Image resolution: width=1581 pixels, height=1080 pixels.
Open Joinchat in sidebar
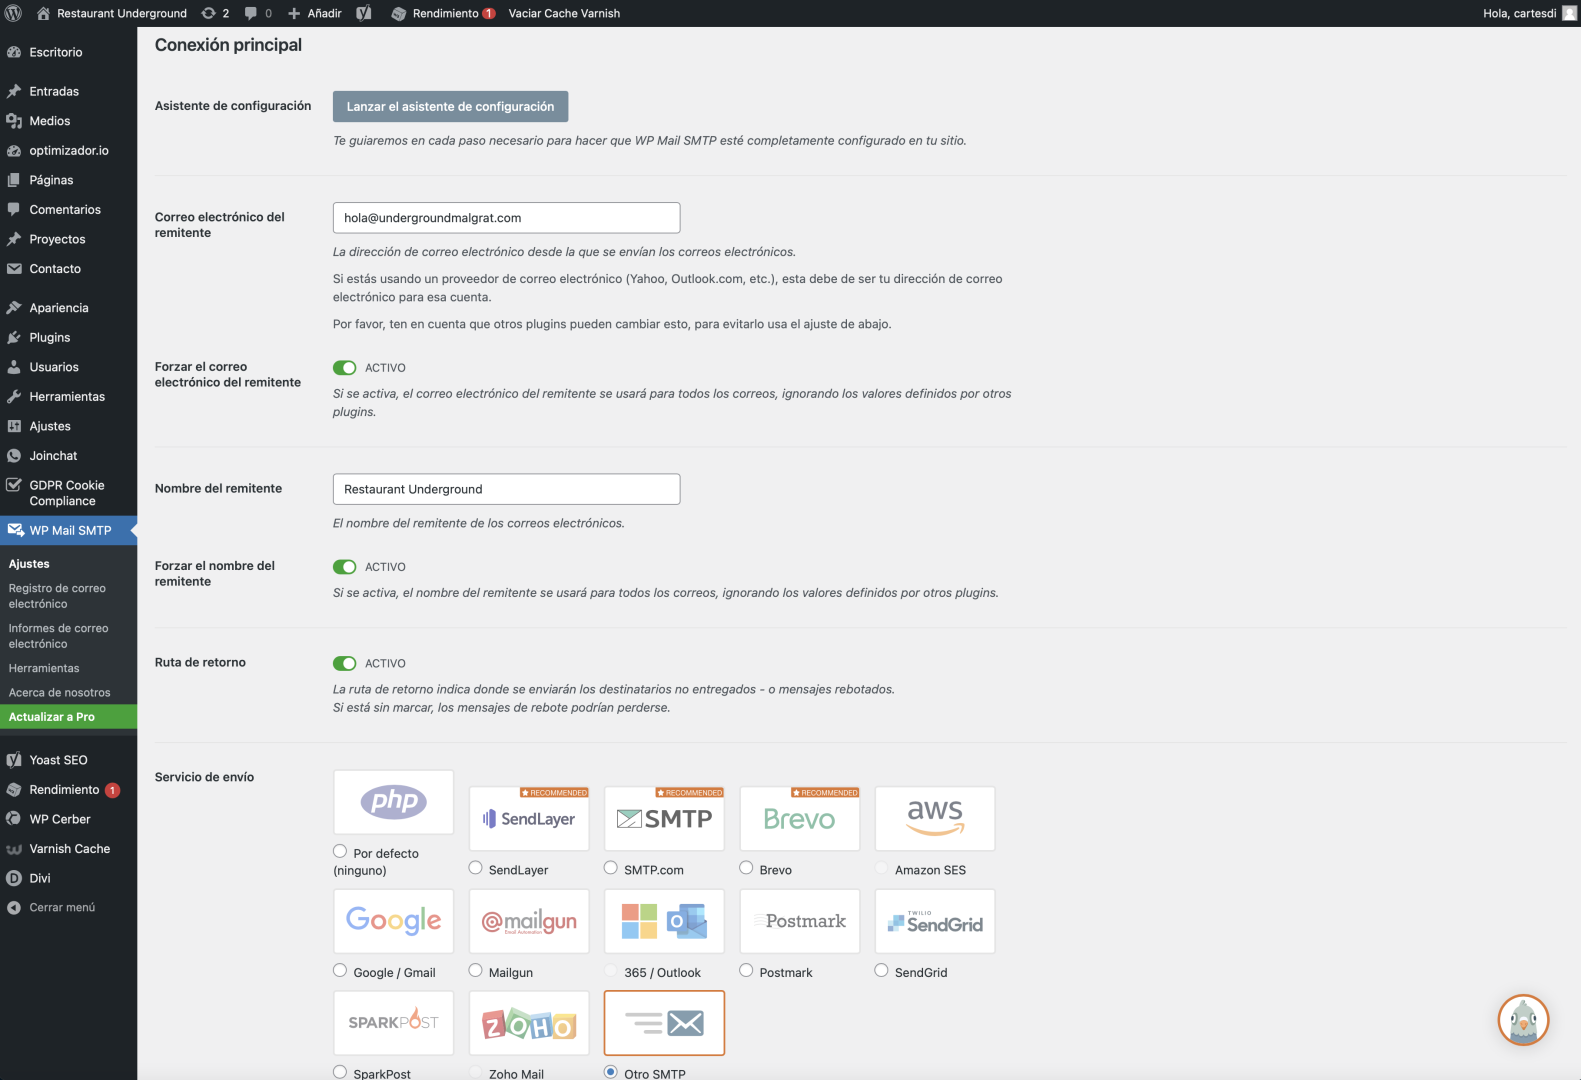[68, 456]
